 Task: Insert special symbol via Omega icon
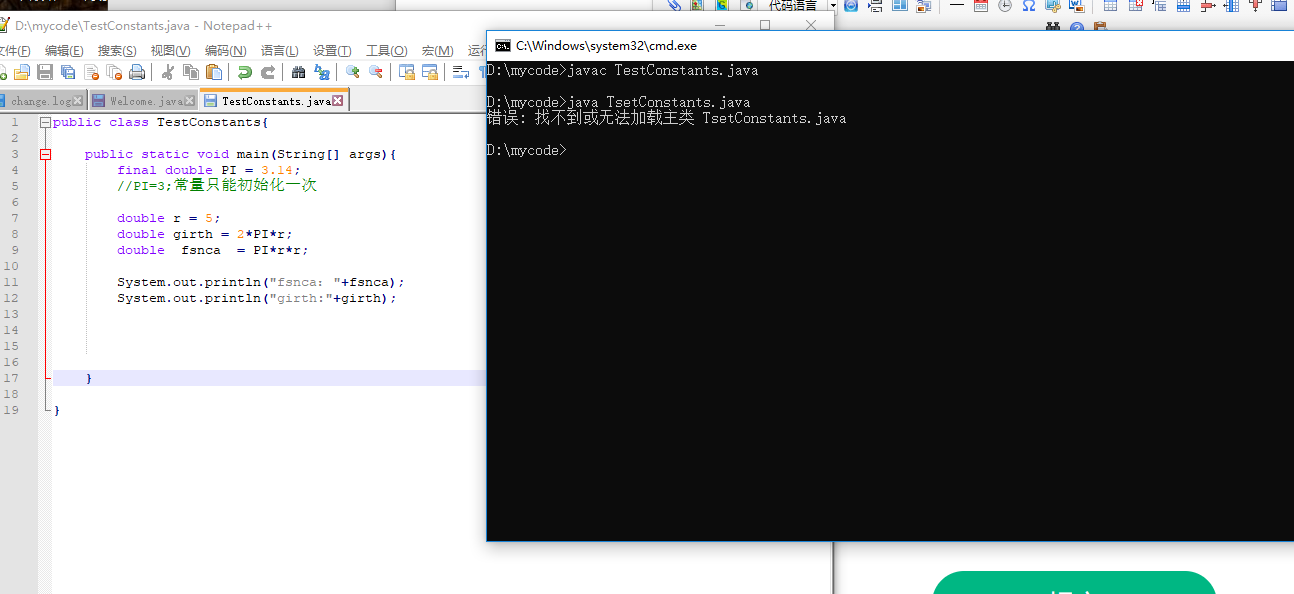(1028, 6)
